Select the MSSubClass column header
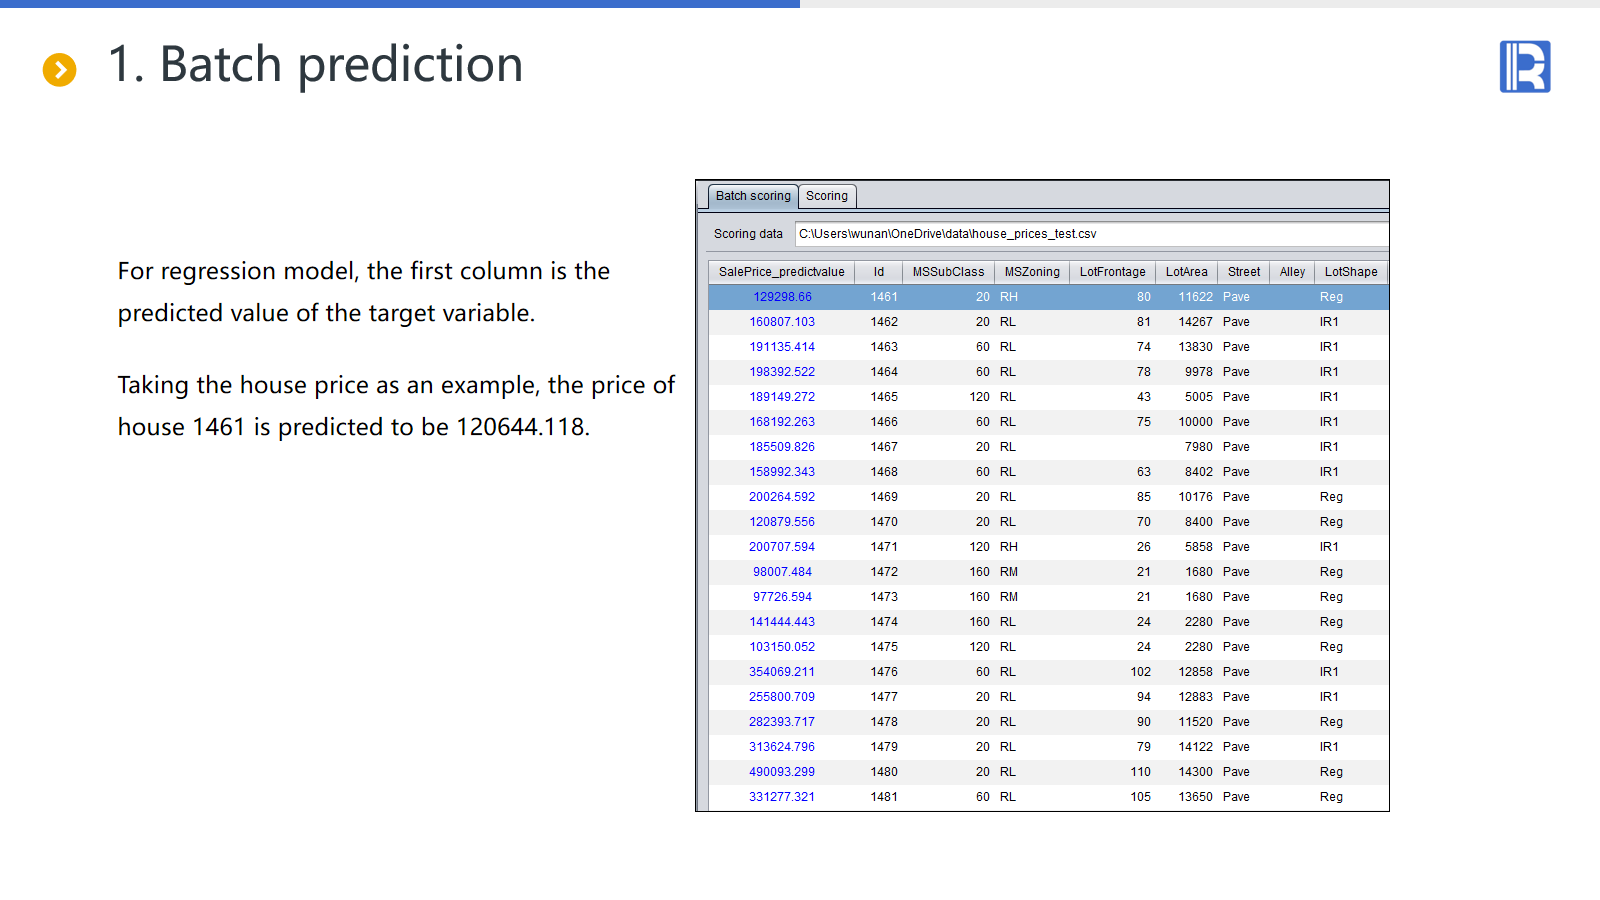This screenshot has height=900, width=1600. coord(948,272)
